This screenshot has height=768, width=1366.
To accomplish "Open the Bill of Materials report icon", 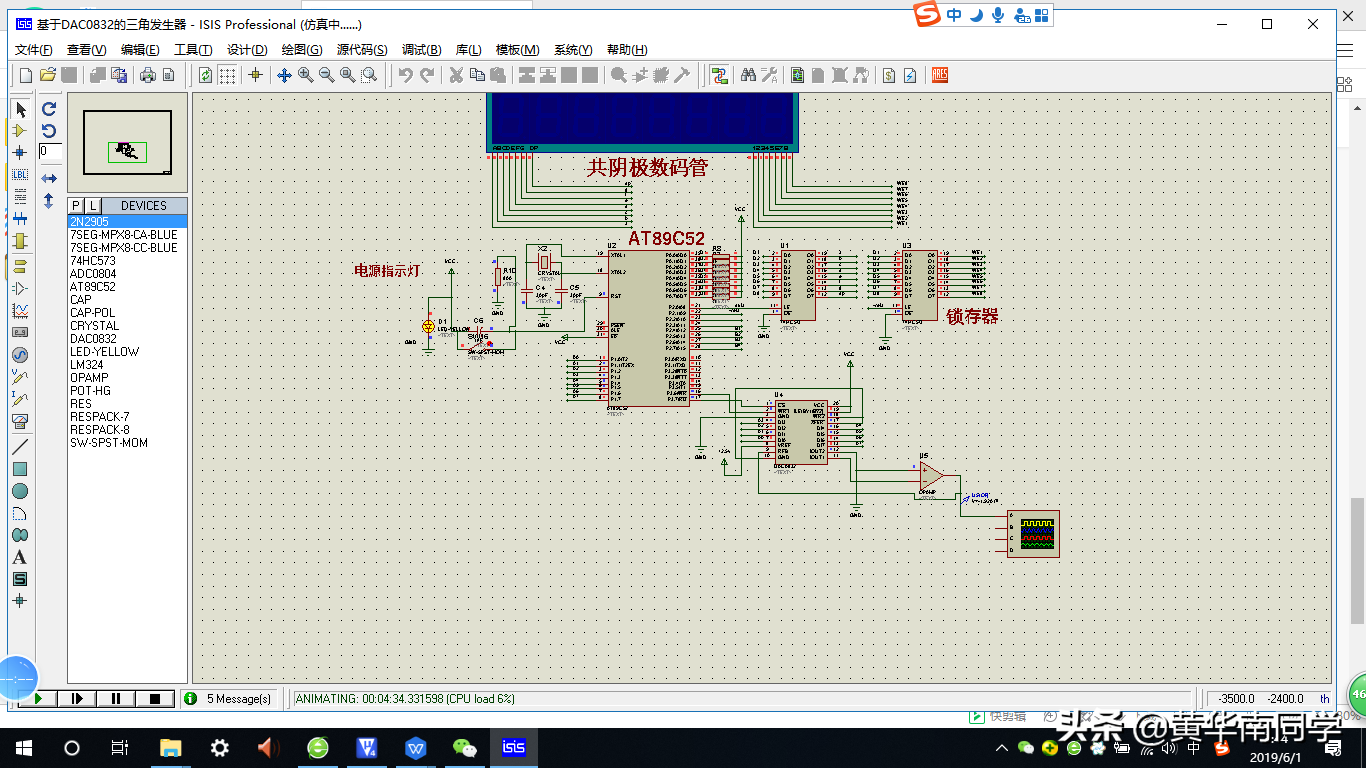I will pos(888,75).
